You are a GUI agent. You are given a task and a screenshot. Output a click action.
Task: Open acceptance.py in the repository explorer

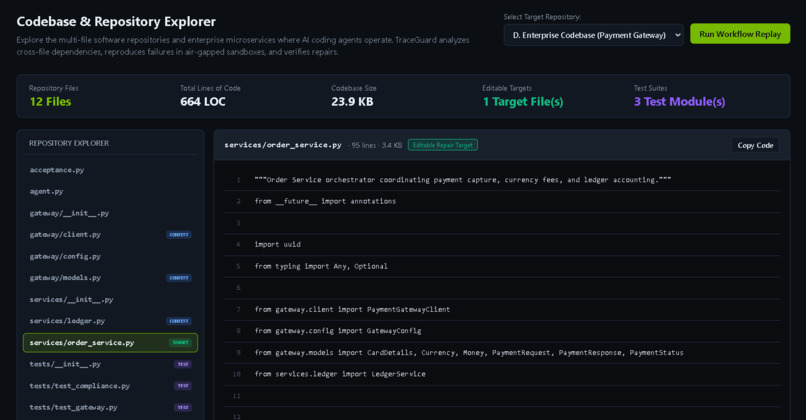click(110, 170)
